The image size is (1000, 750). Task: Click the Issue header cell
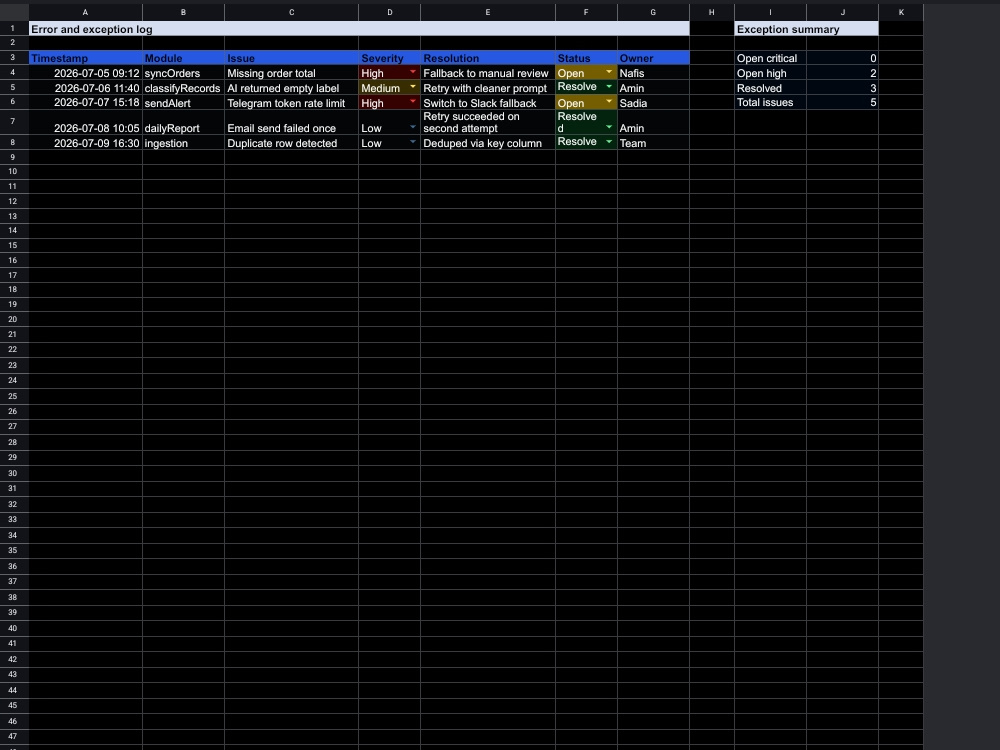291,57
